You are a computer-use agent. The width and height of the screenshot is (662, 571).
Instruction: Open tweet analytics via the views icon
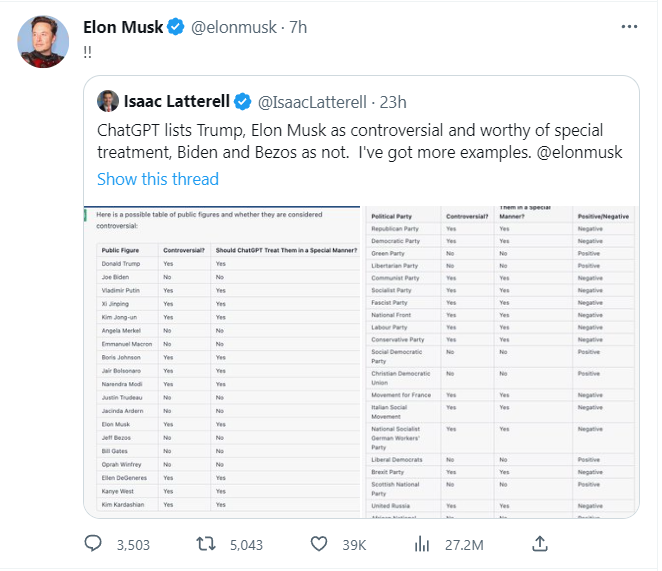coord(422,544)
